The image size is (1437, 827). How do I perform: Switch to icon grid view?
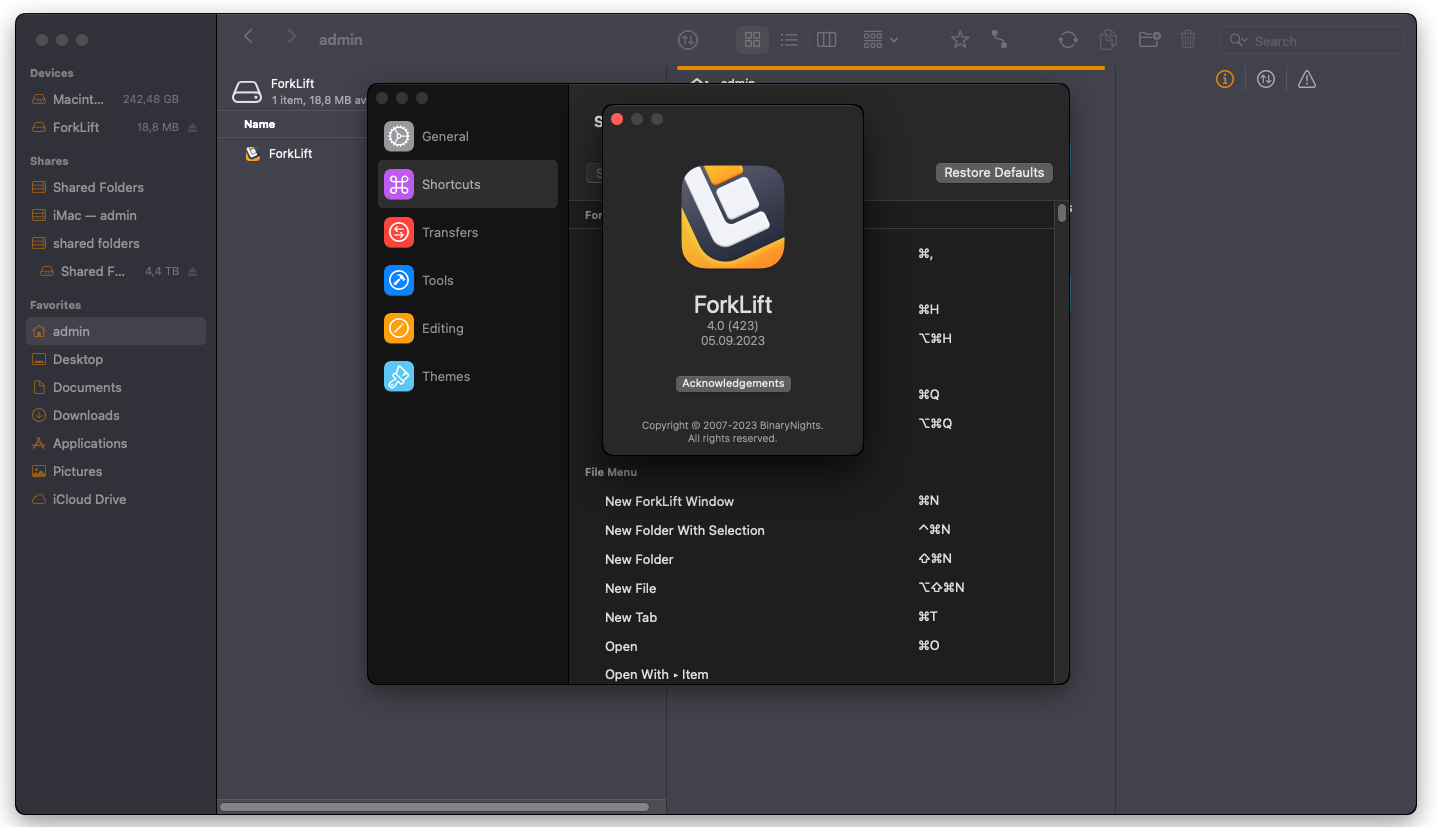(753, 40)
